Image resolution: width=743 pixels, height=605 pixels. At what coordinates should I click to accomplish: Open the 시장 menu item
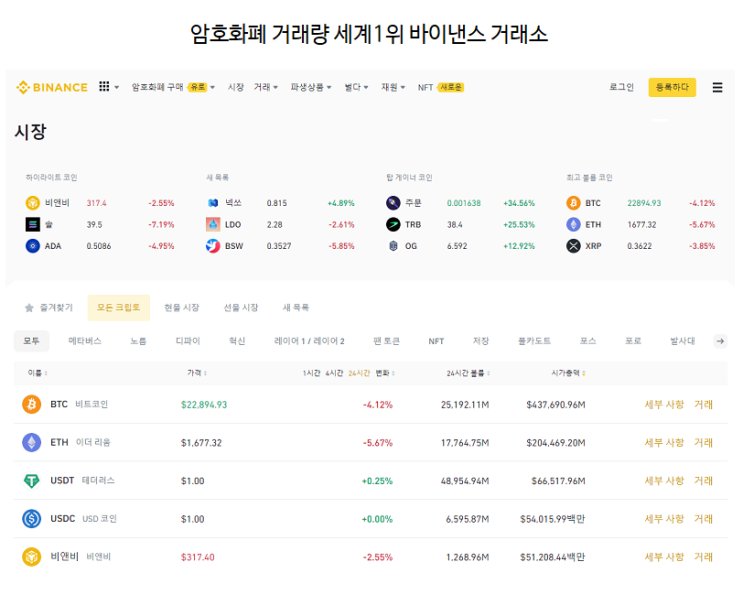click(236, 87)
